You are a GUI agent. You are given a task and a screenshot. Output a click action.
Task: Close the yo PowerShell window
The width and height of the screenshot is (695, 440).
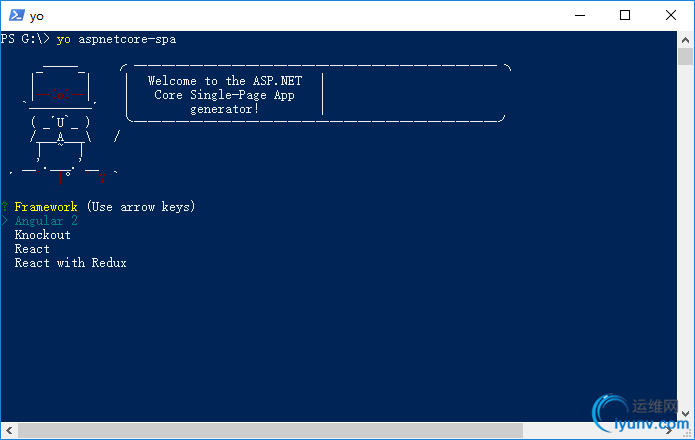671,16
